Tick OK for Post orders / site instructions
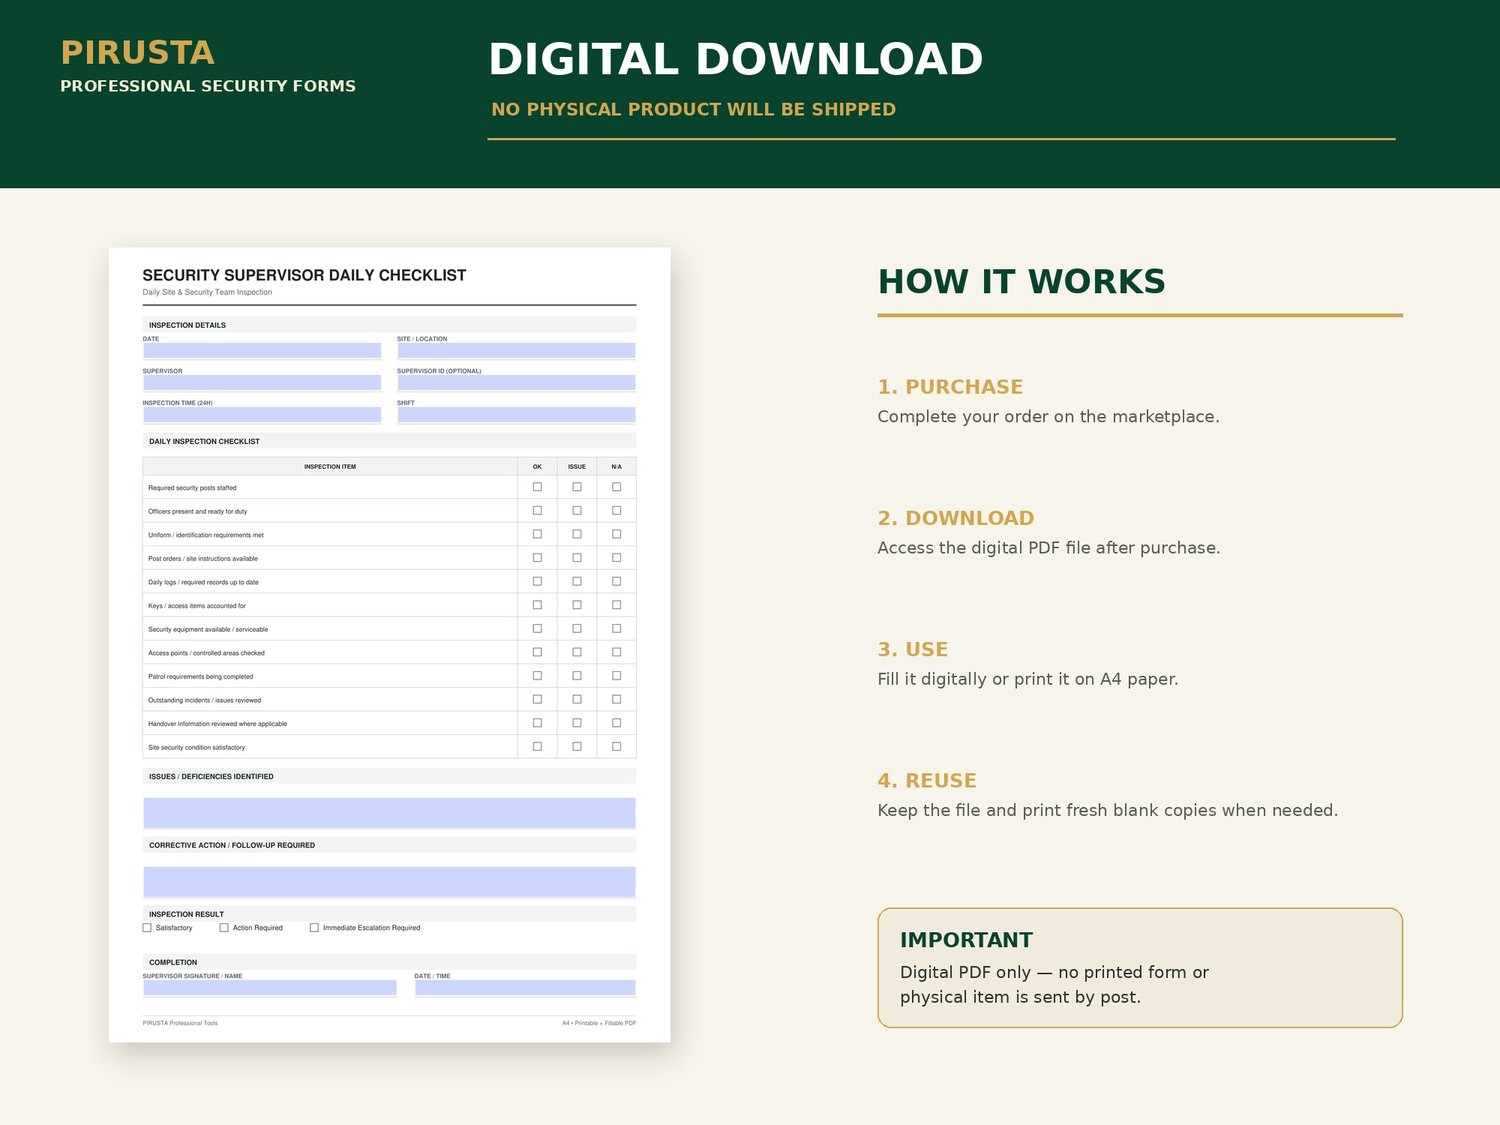 tap(537, 558)
